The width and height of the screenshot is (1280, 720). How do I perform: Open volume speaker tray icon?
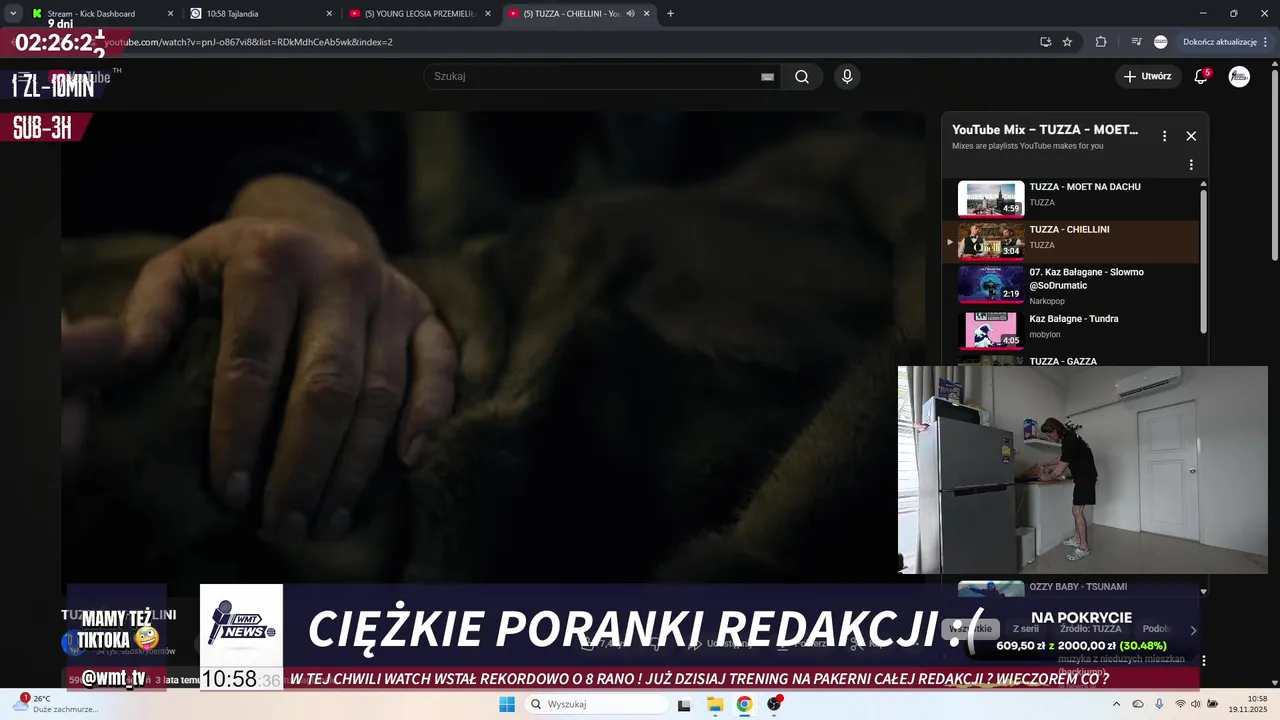point(1196,704)
